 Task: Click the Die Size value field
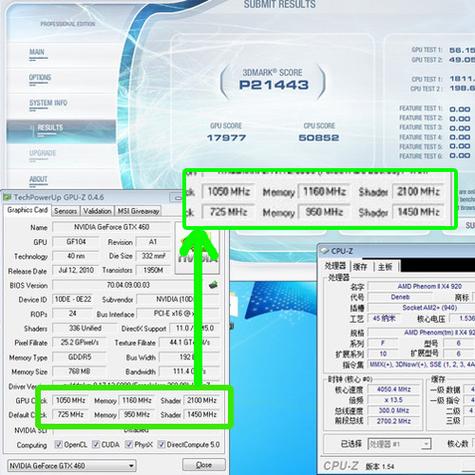pos(153,256)
